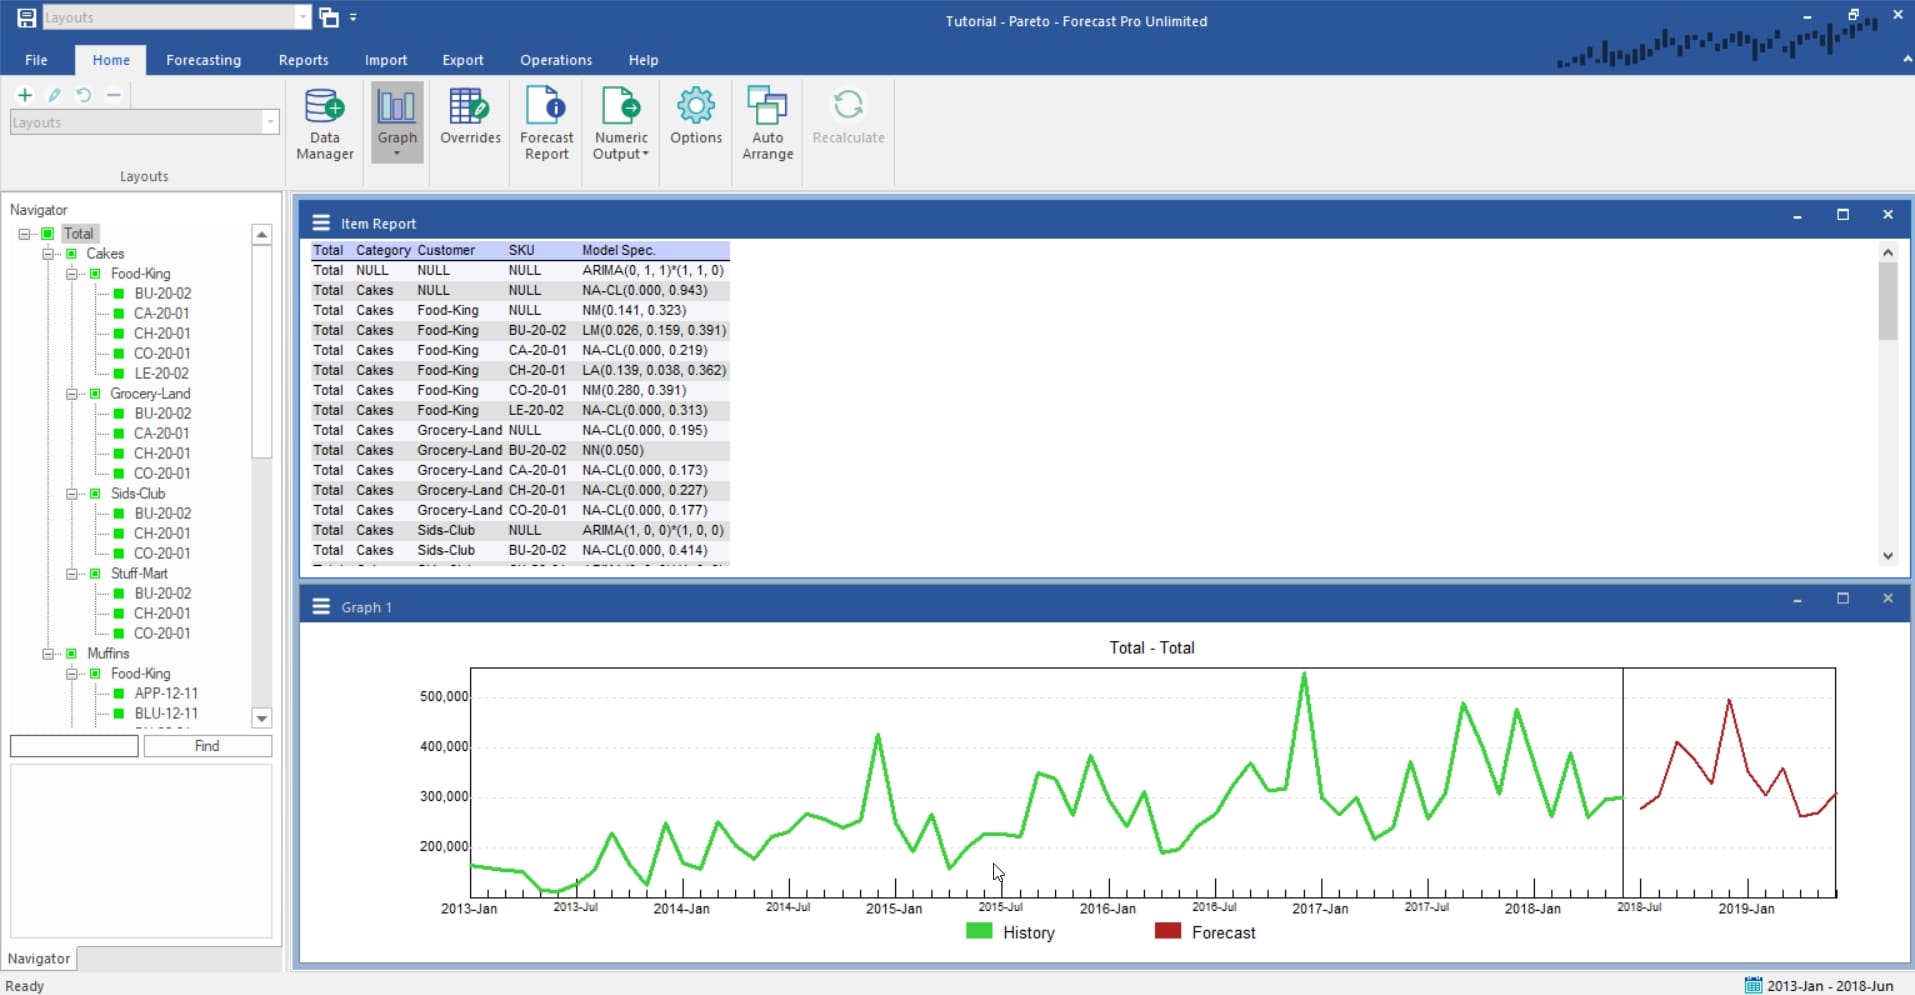Collapse the Cakes node in the Navigator
The image size is (1915, 995).
coord(48,253)
